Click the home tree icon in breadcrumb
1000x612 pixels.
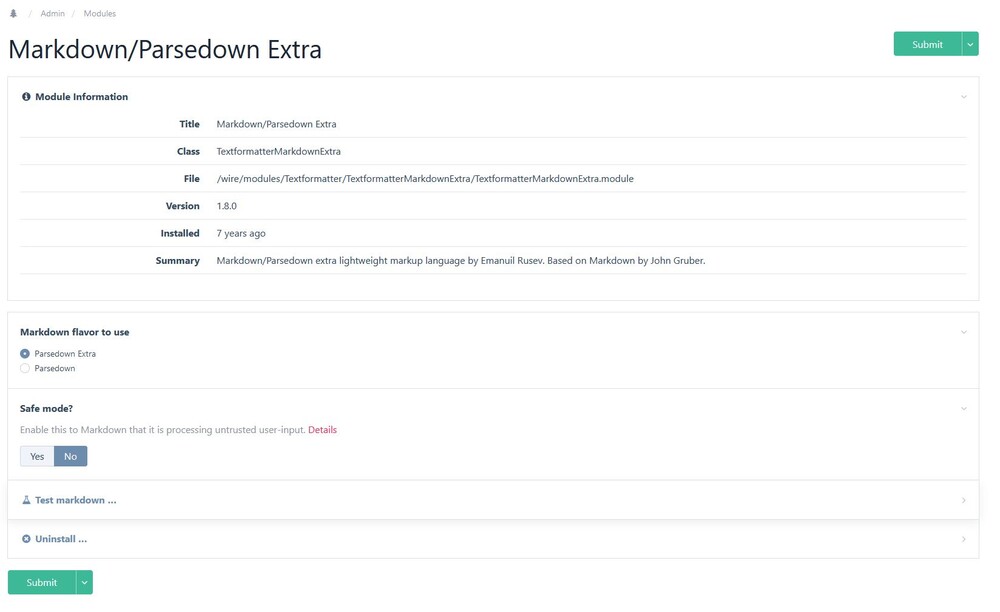pyautogui.click(x=14, y=14)
